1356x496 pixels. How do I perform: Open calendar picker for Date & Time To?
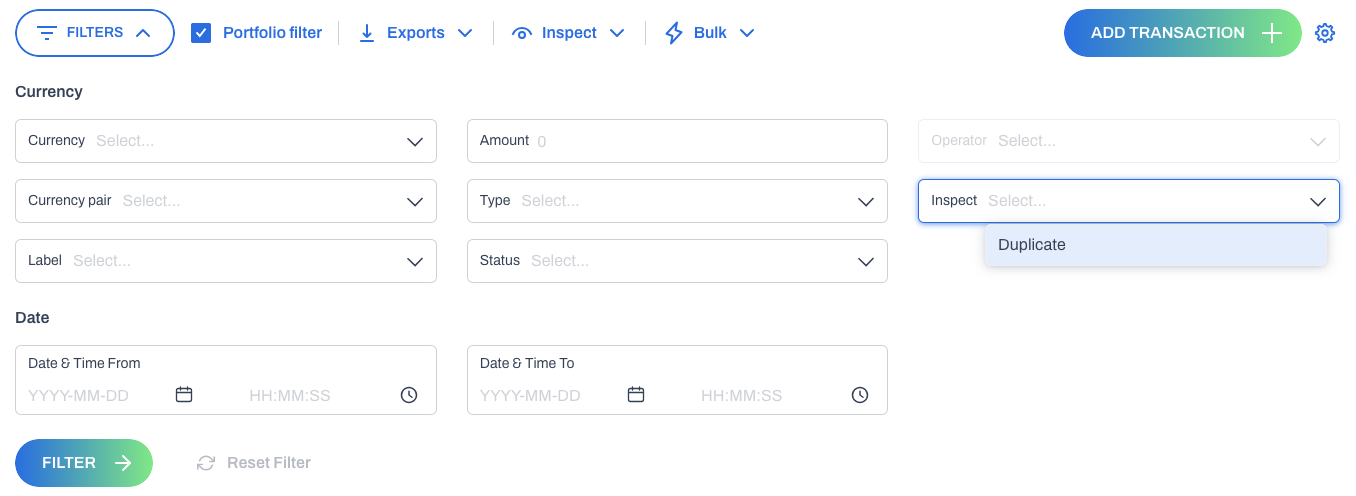(636, 395)
